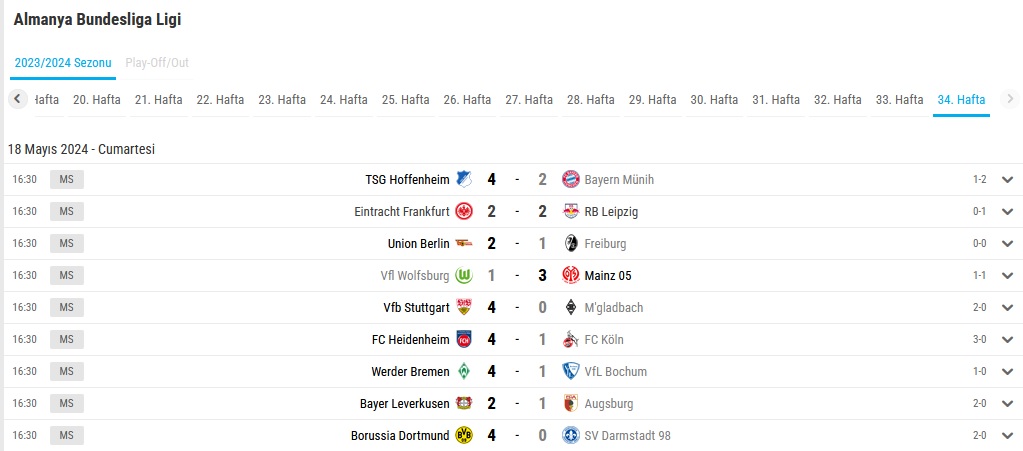Click the Werder Bremen diamond logo
The width and height of the screenshot is (1023, 451).
(464, 371)
